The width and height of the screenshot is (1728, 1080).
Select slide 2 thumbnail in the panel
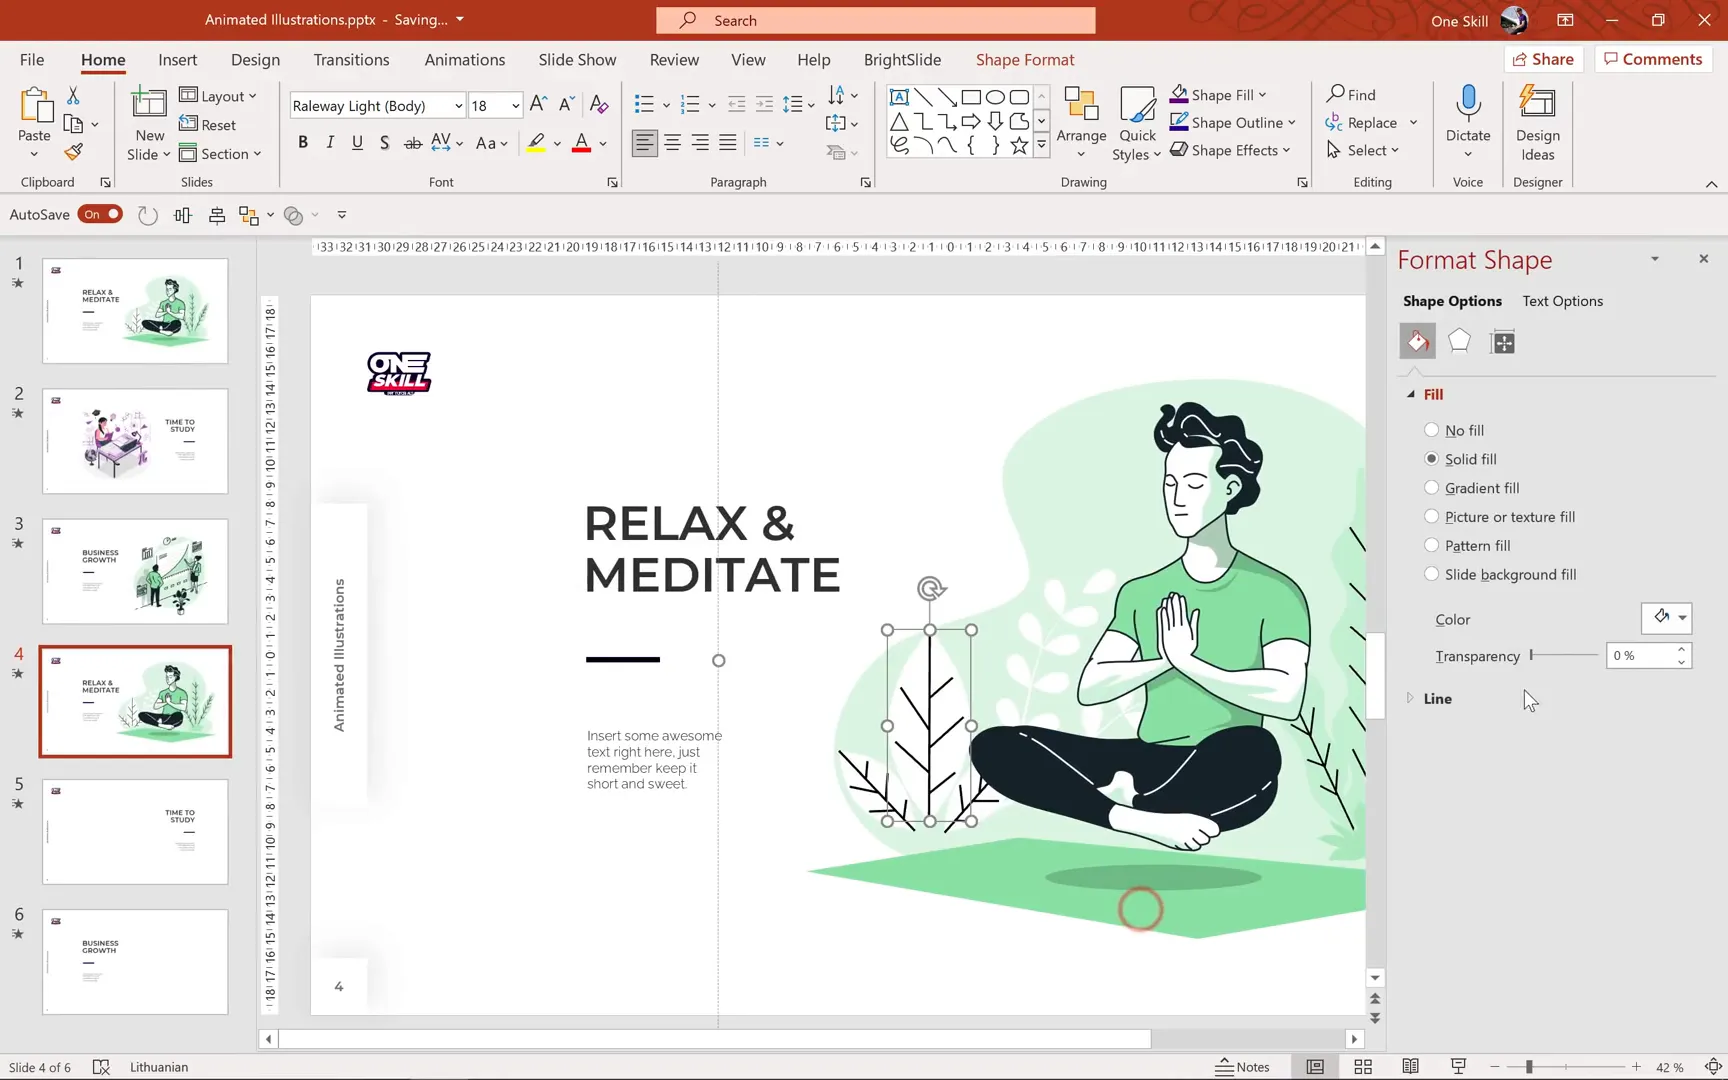tap(135, 441)
